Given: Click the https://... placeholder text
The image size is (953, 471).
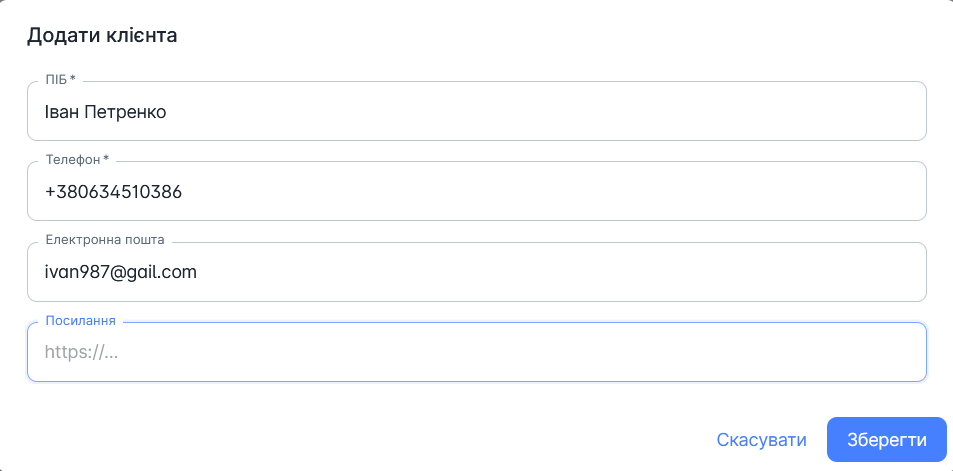Looking at the screenshot, I should [81, 352].
